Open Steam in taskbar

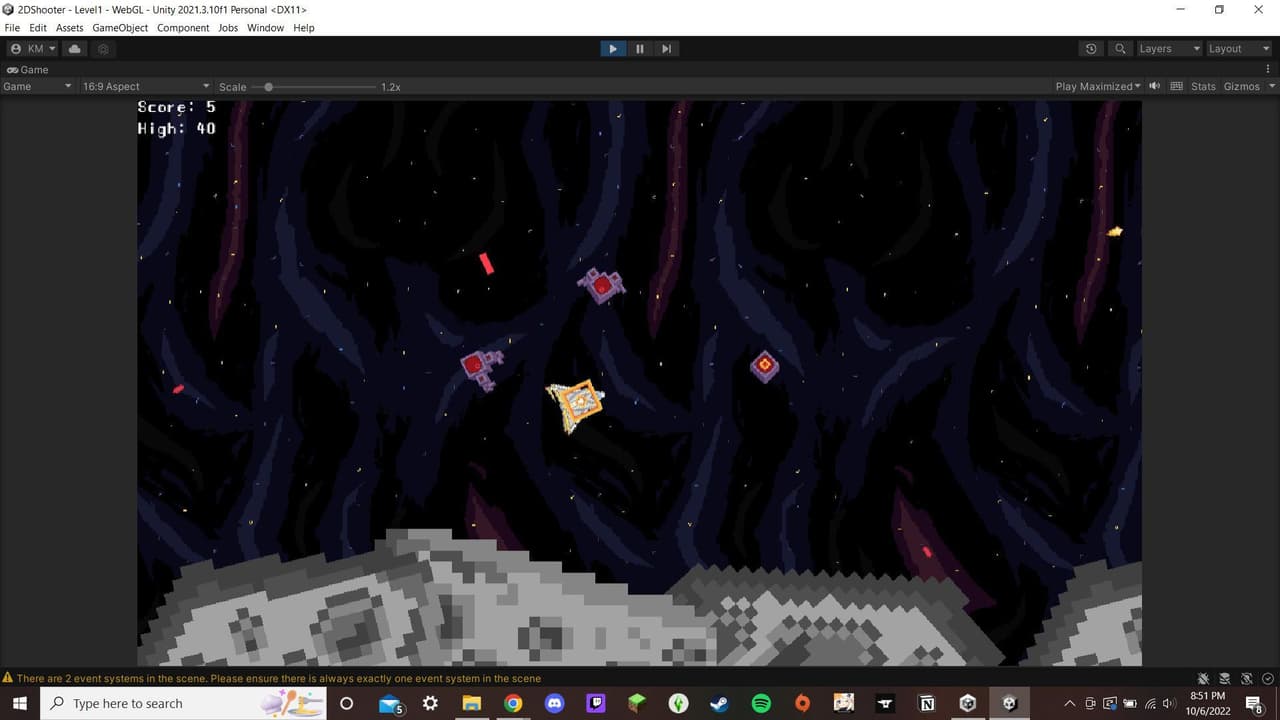pos(720,703)
